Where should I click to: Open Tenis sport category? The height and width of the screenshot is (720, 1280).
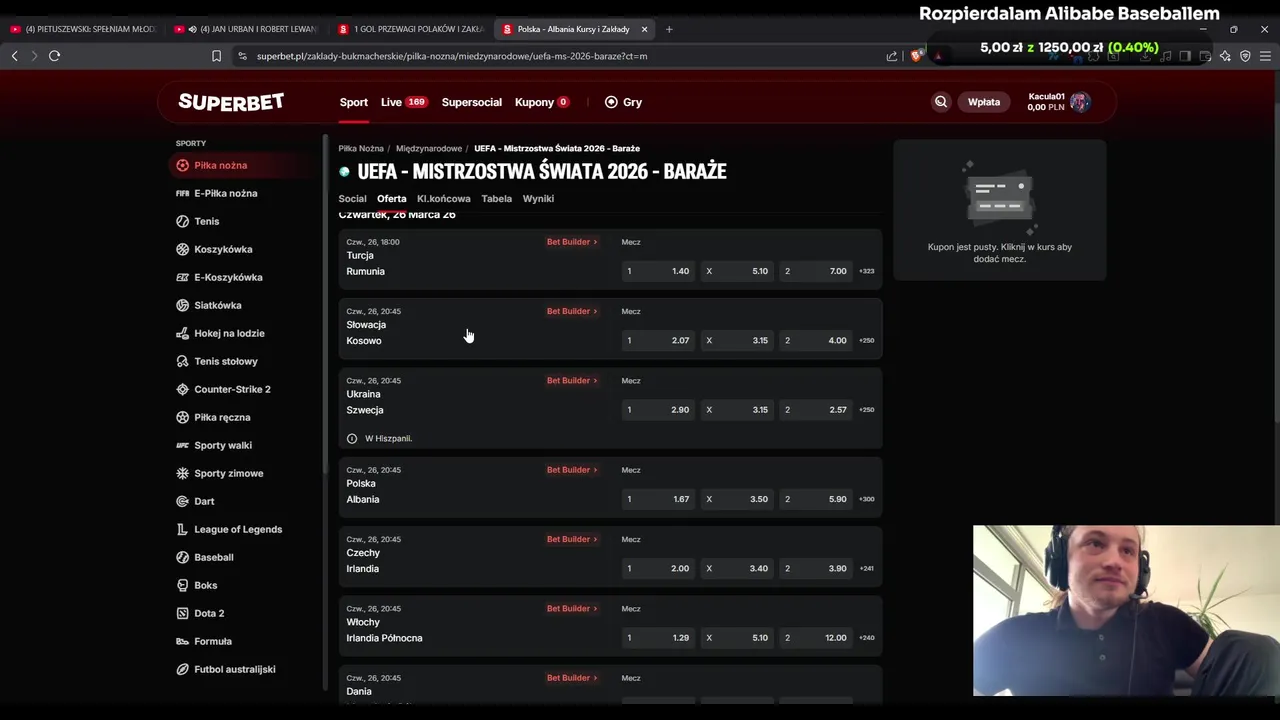coord(206,221)
